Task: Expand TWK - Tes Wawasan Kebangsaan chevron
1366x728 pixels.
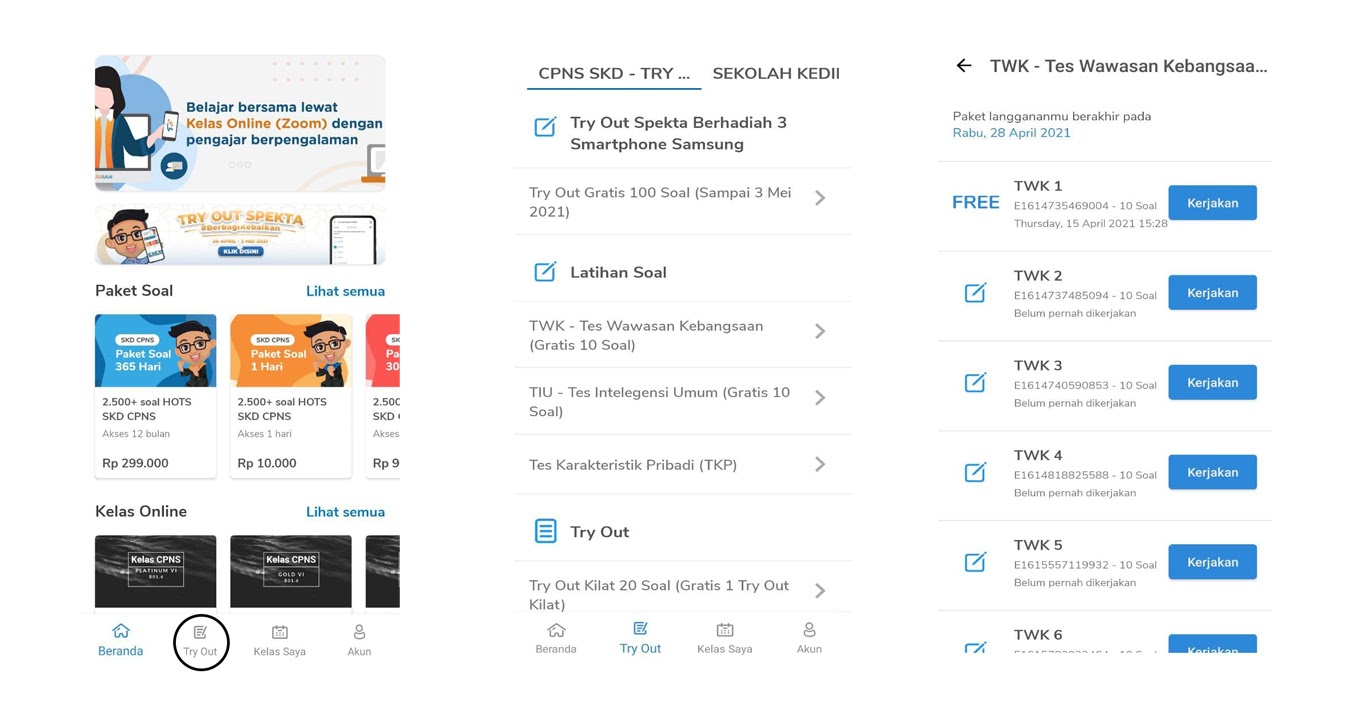Action: coord(820,331)
